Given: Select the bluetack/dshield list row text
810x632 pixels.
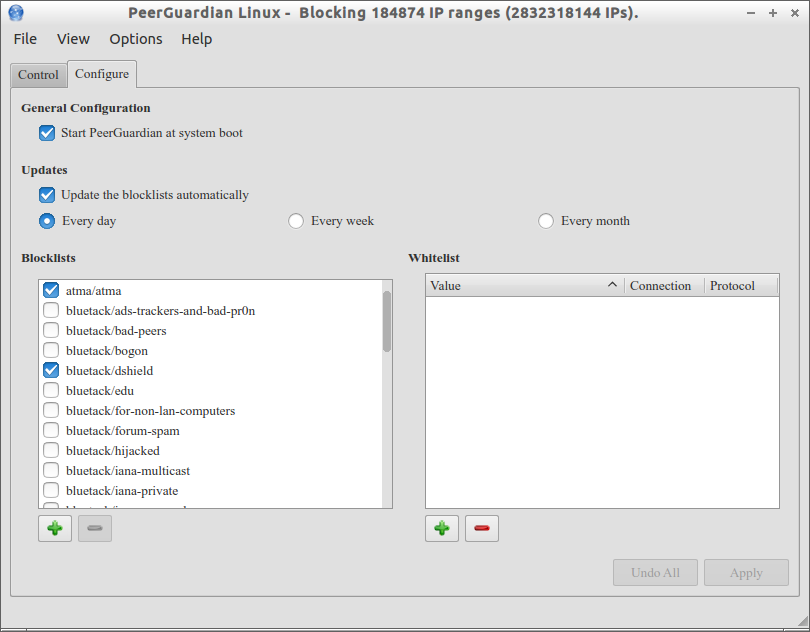Looking at the screenshot, I should 110,371.
